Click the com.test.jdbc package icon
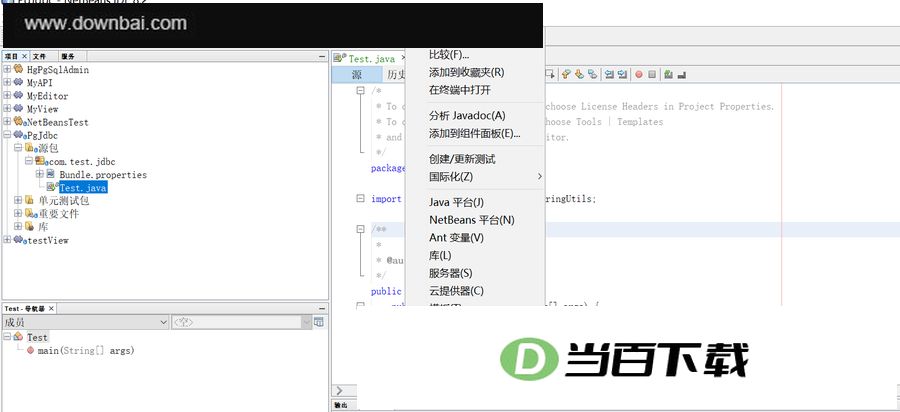The width and height of the screenshot is (900, 412). click(x=40, y=161)
